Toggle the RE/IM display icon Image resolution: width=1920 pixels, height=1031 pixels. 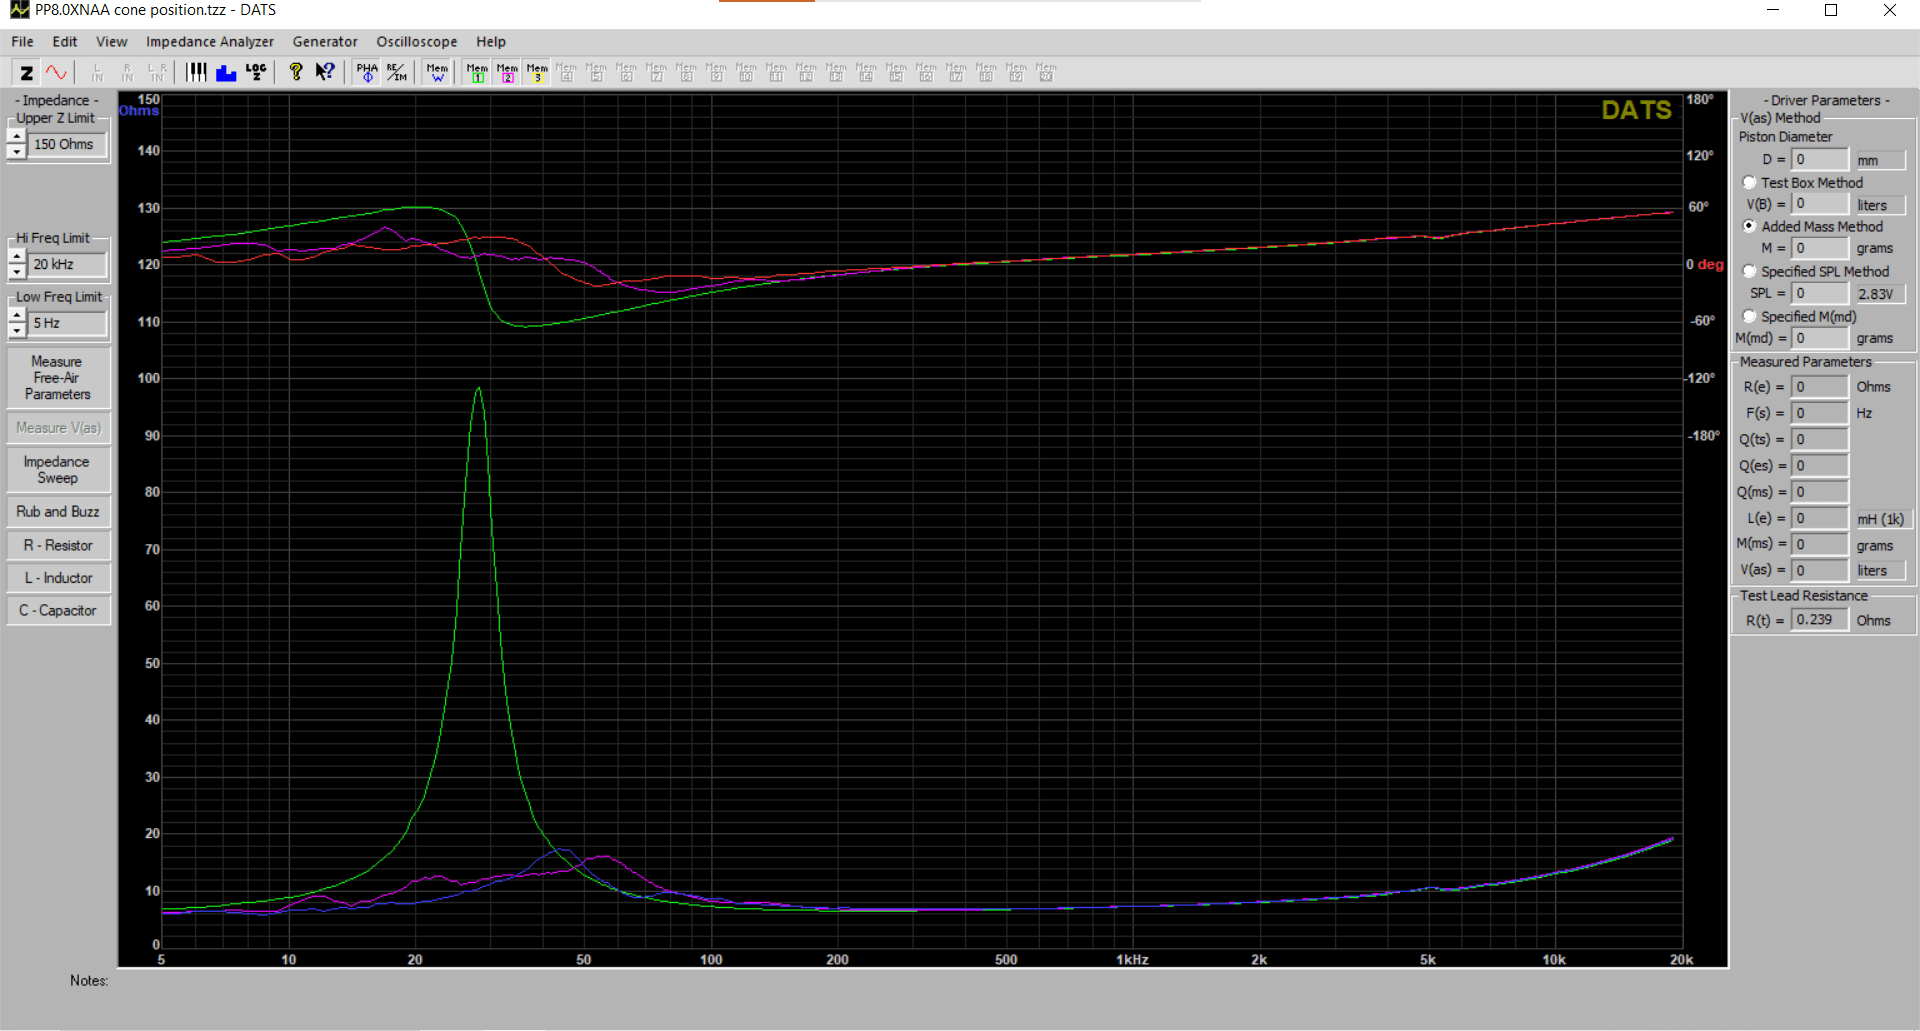coord(397,72)
